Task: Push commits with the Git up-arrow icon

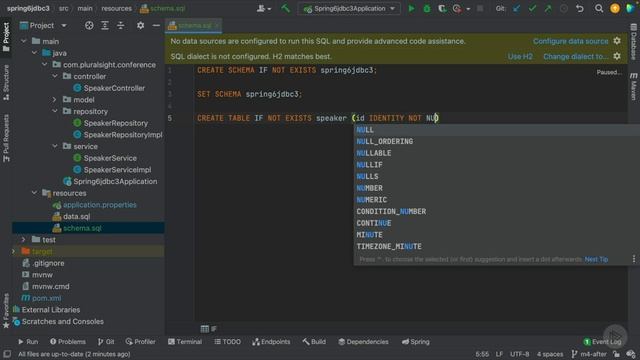Action: click(x=548, y=9)
